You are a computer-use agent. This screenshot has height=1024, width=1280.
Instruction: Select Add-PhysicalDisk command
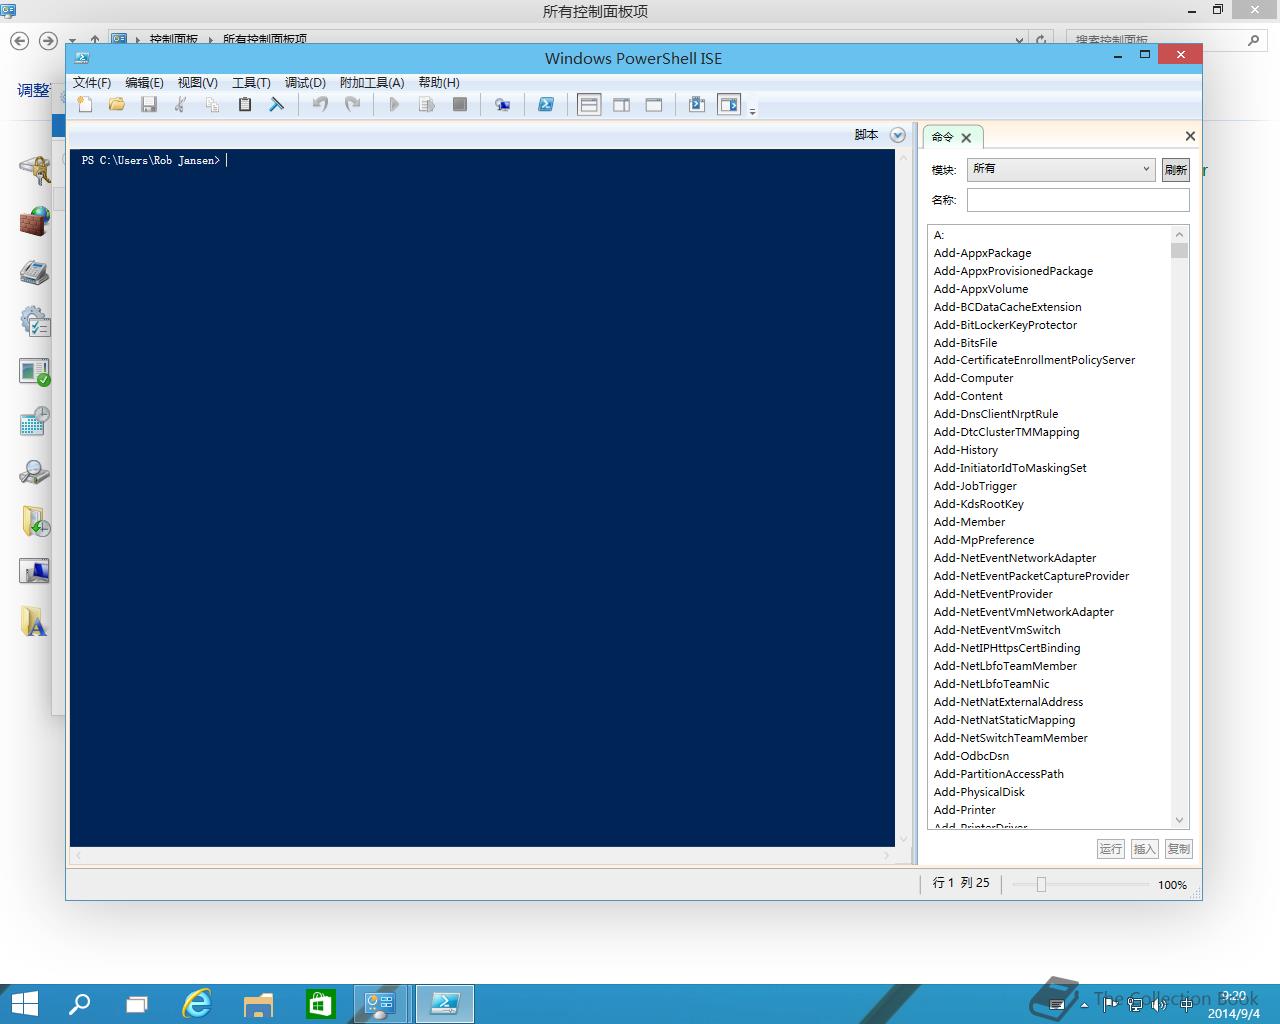(x=979, y=792)
